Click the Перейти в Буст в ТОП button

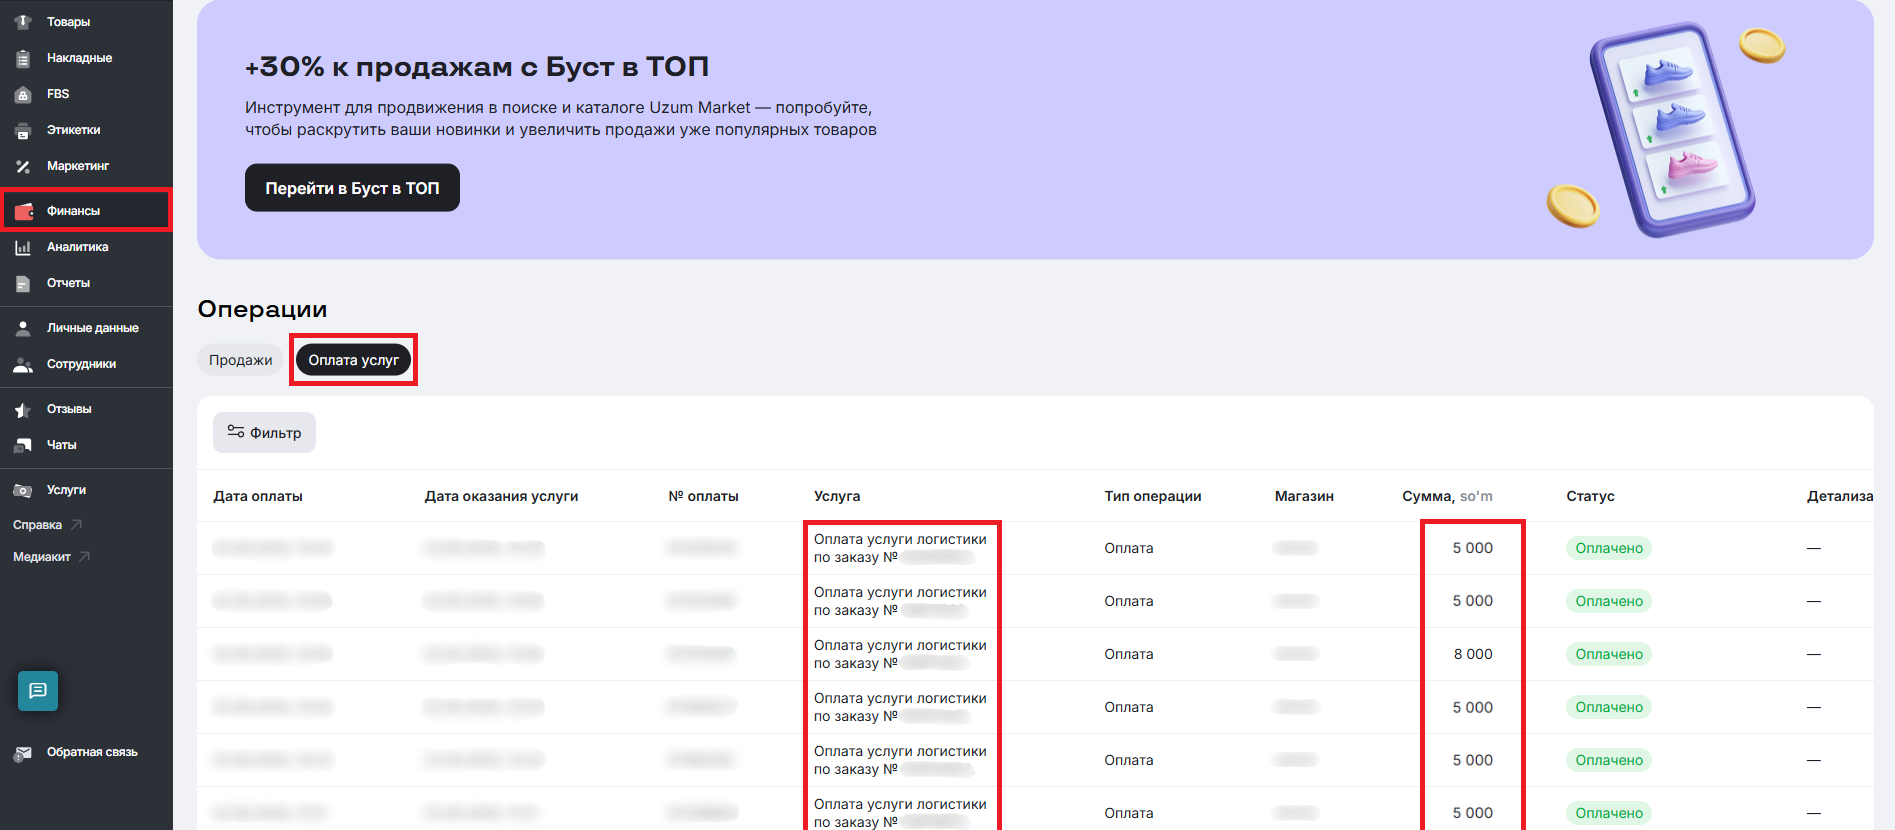point(352,188)
